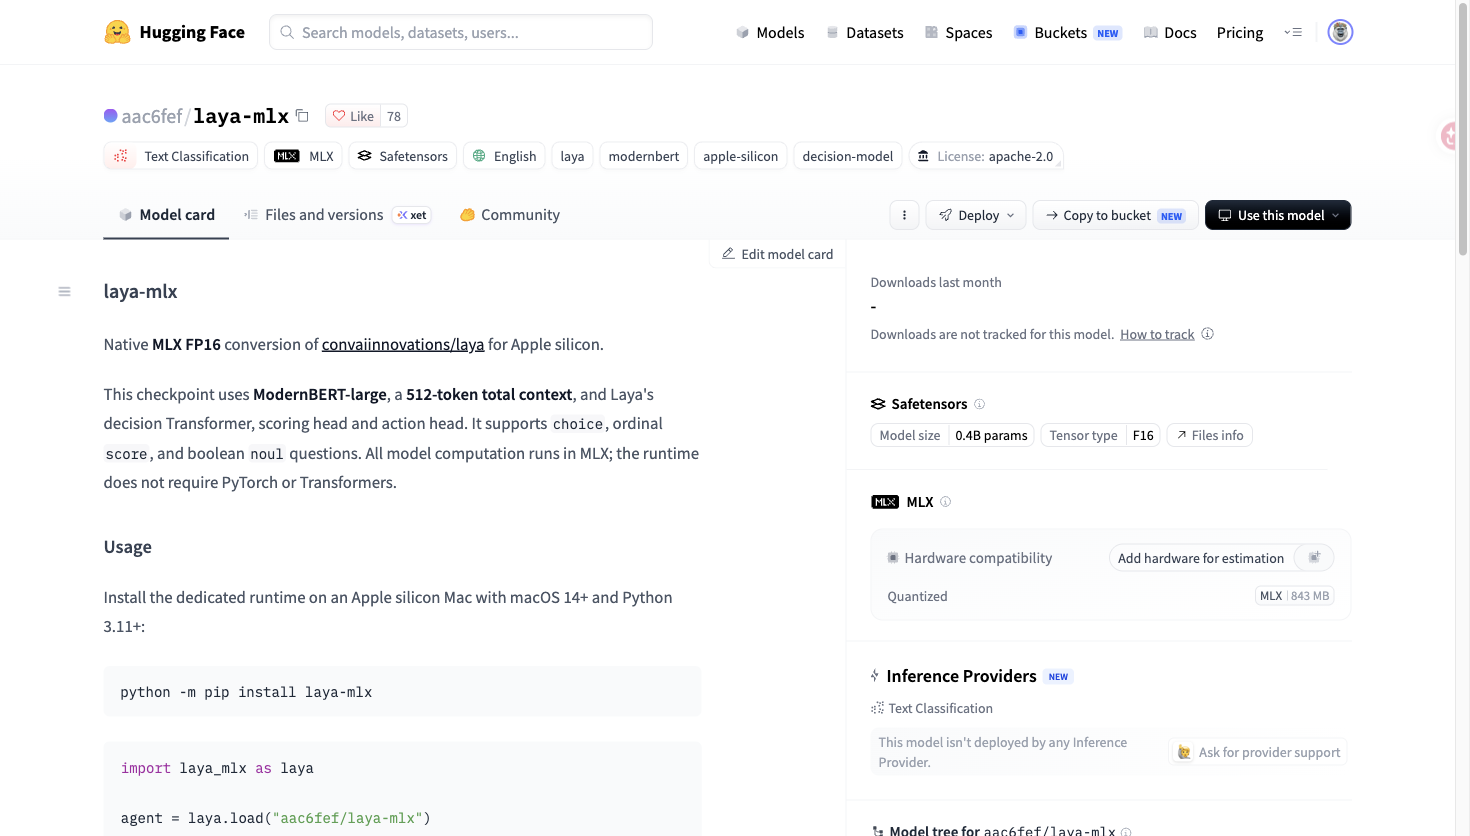Image resolution: width=1470 pixels, height=836 pixels.
Task: Open Spaces from the top navigation
Action: [958, 32]
